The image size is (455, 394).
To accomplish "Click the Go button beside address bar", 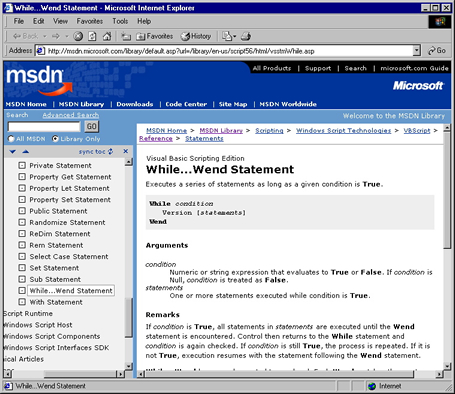I will [x=437, y=51].
